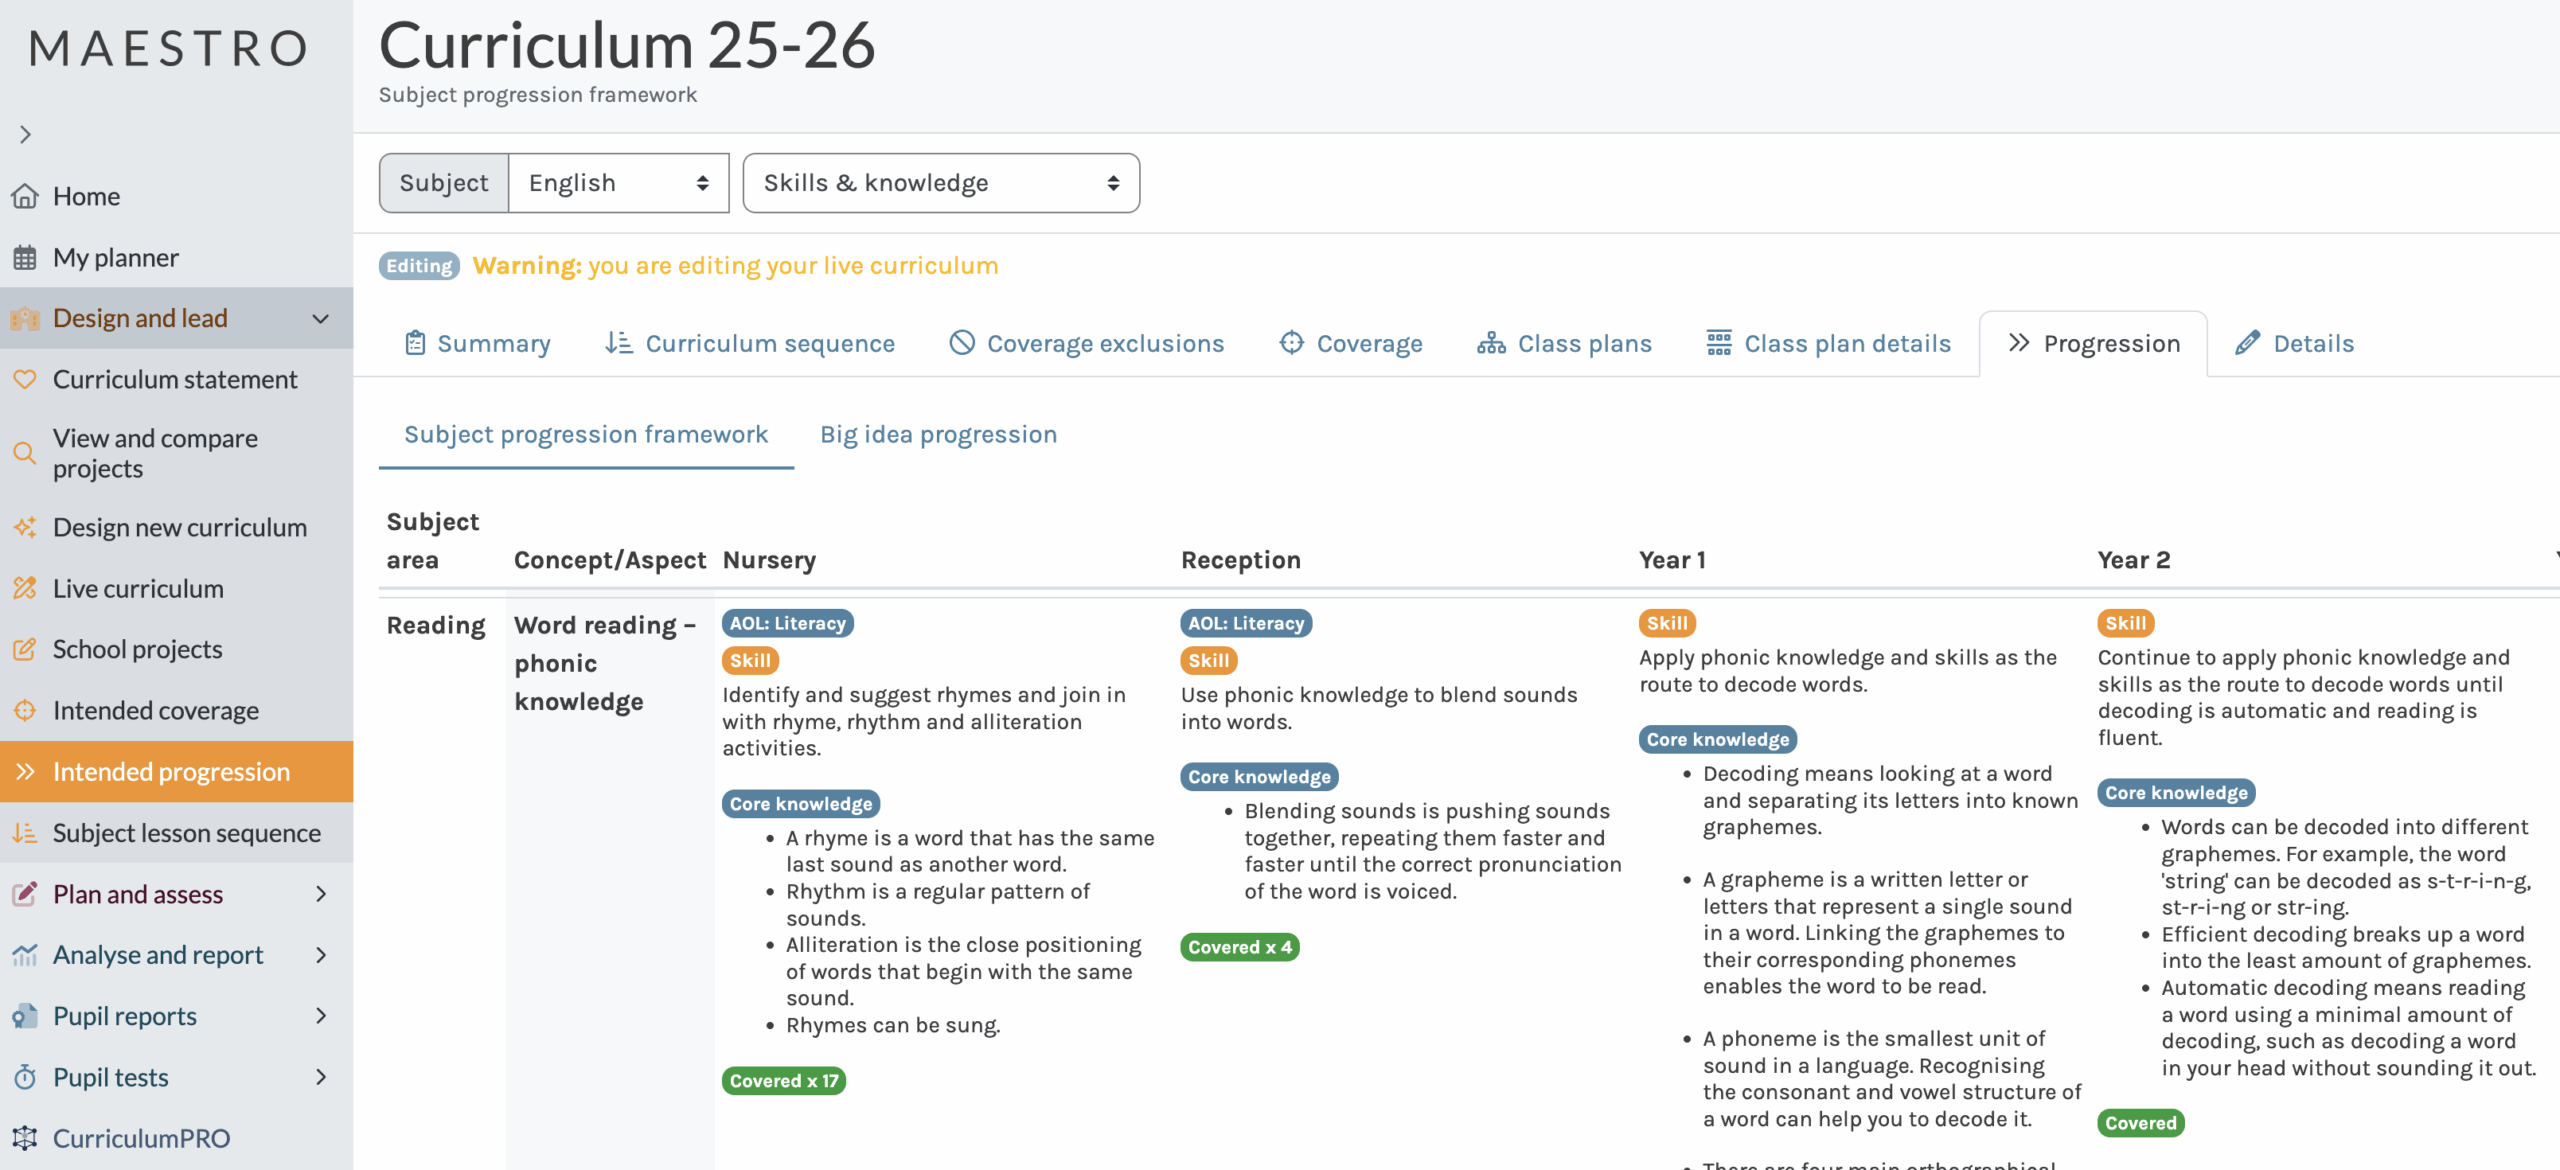
Task: Open the Pupil tests stopwatch icon
Action: click(x=25, y=1077)
